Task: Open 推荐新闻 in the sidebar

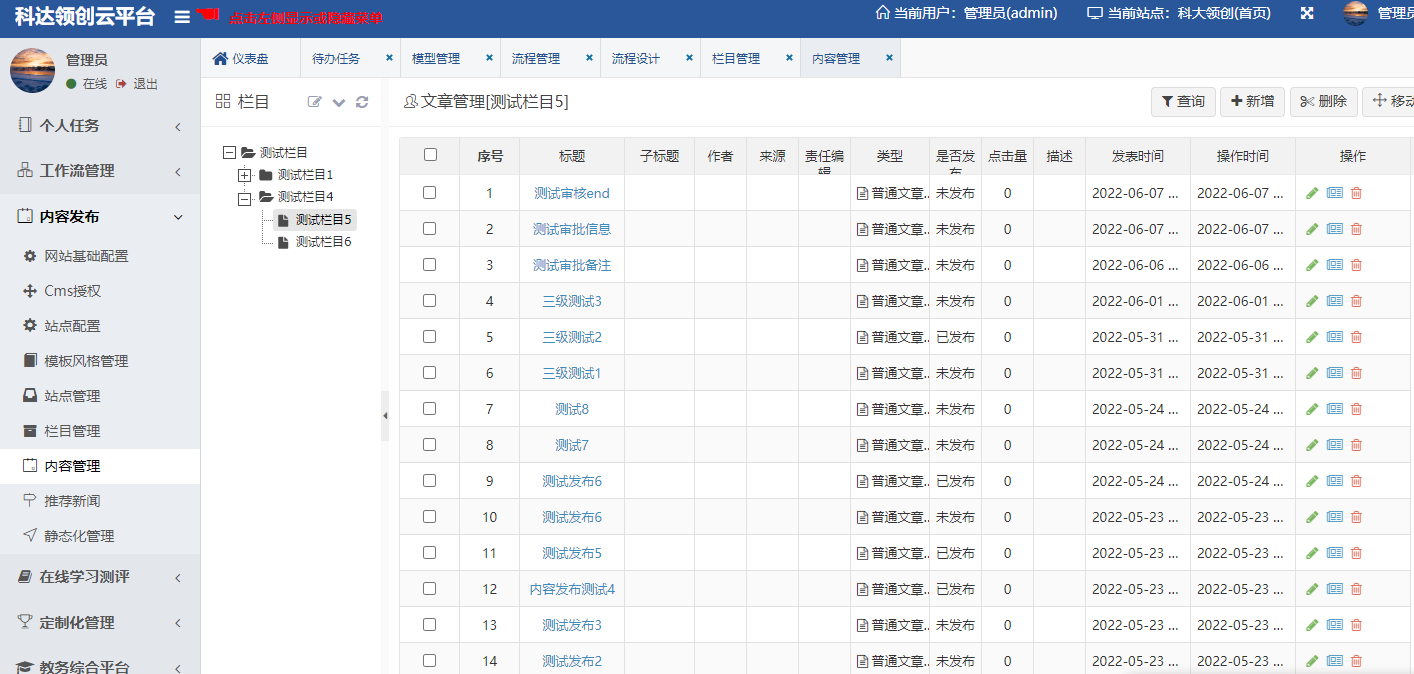Action: click(x=72, y=501)
